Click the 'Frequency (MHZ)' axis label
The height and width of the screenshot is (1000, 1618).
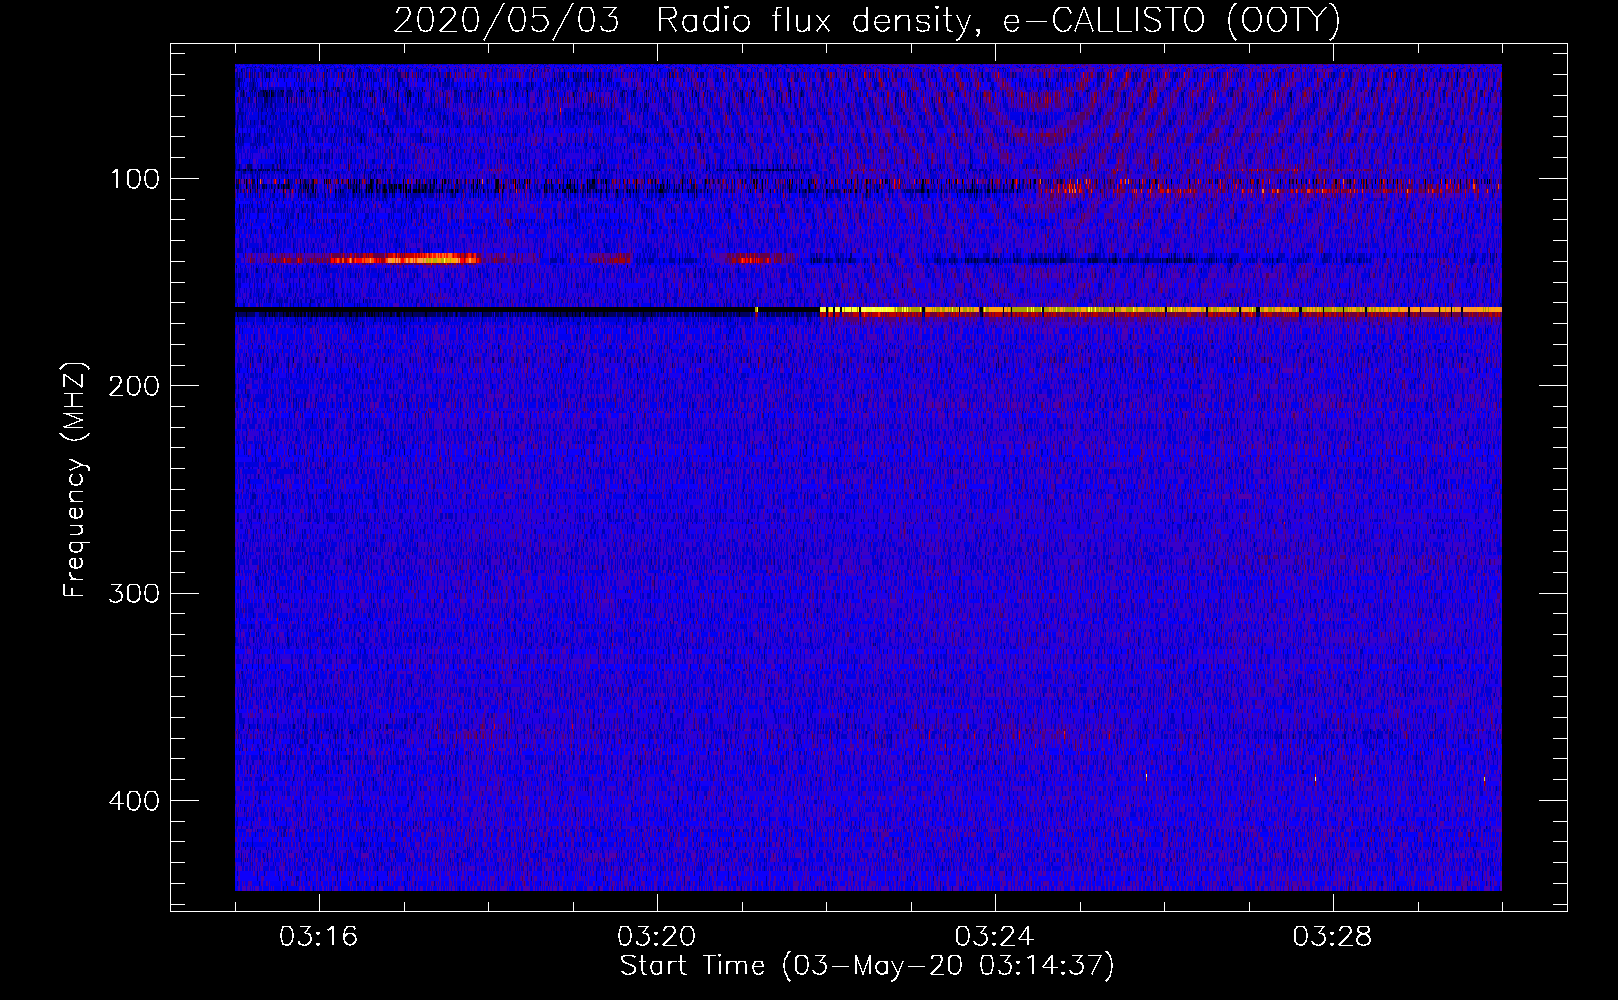point(76,479)
